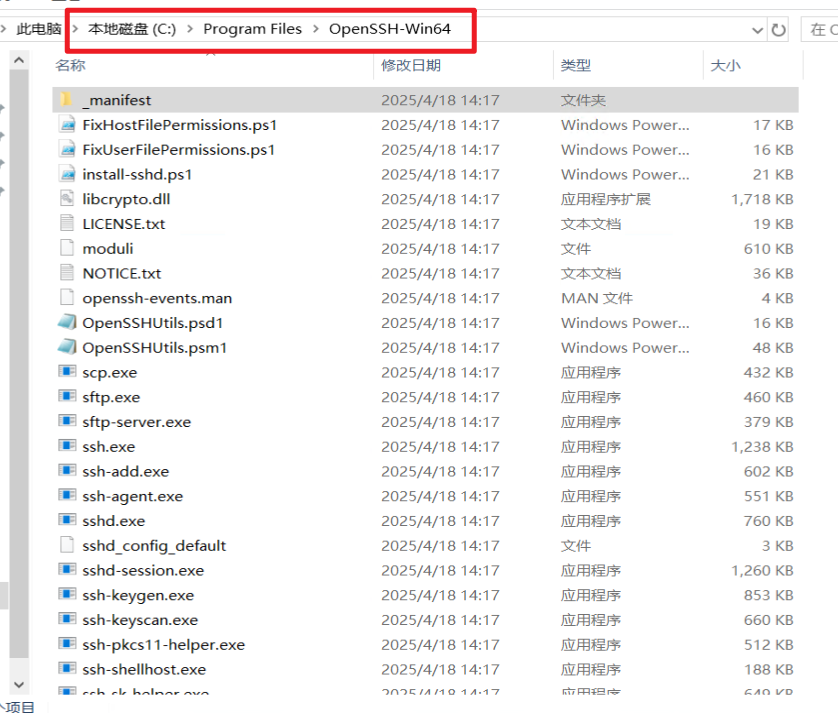Click the libcrypto.dll file icon
838x713 pixels.
pos(67,199)
